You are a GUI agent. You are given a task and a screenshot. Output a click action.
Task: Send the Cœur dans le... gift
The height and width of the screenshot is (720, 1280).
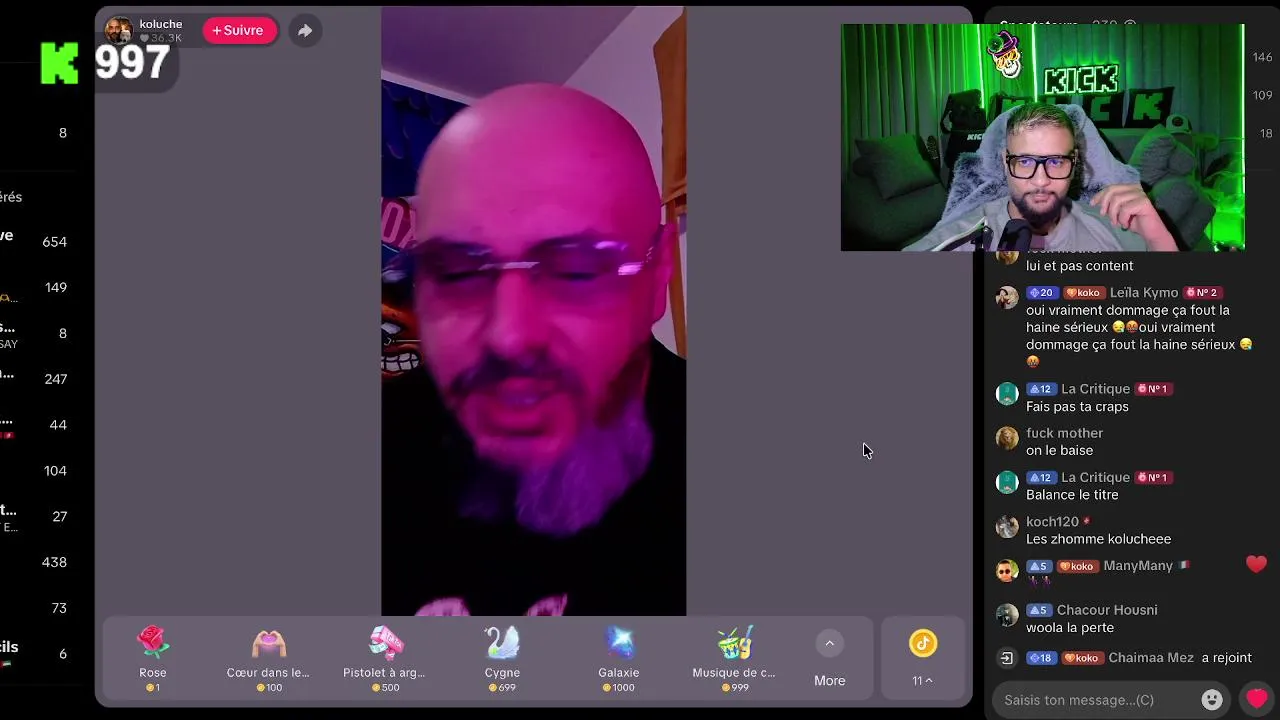click(x=268, y=658)
